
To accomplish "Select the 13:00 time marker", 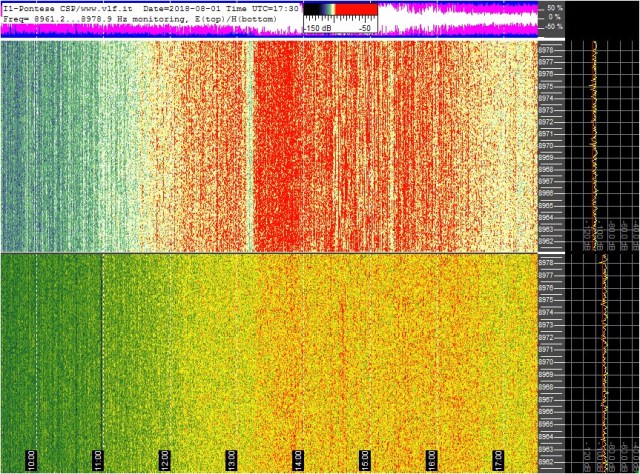I will point(231,462).
